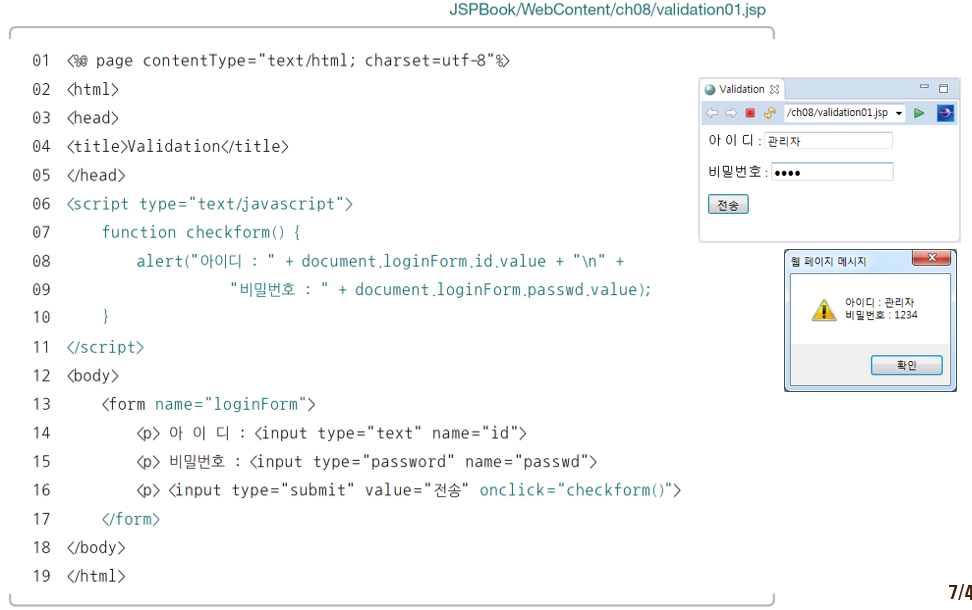Click the <title>Validation</title> code line
Viewport: 972px width, 610px height.
[178, 146]
